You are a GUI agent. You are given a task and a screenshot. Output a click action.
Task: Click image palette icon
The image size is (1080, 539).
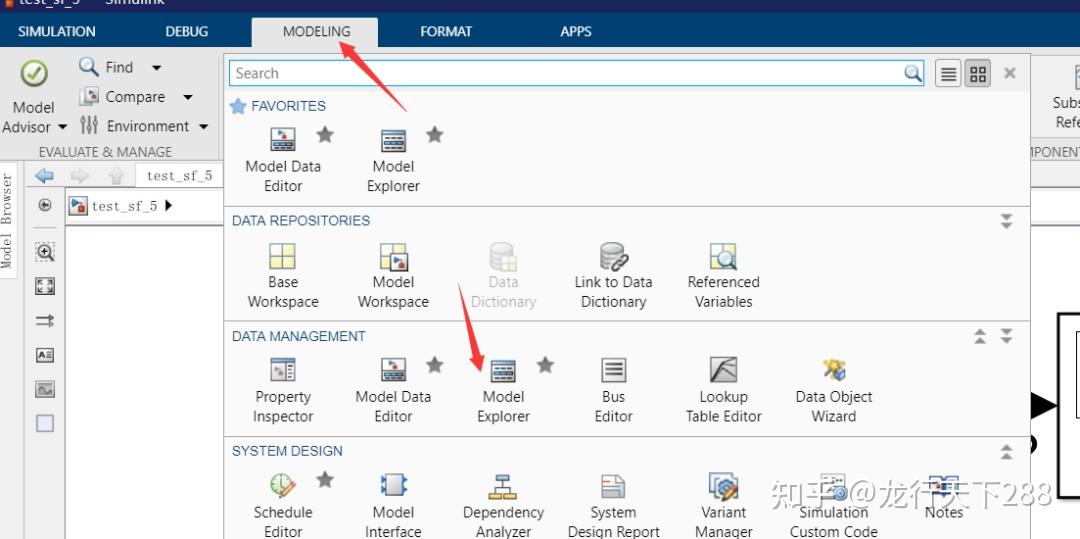45,389
